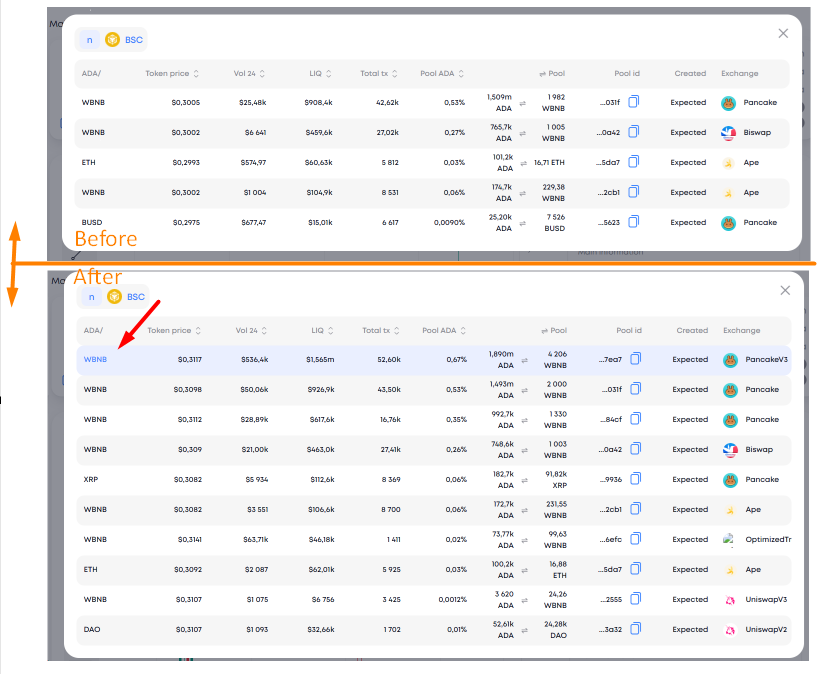Click the UniswapV2 exchange icon
Viewport: 822px width, 674px height.
[730, 630]
